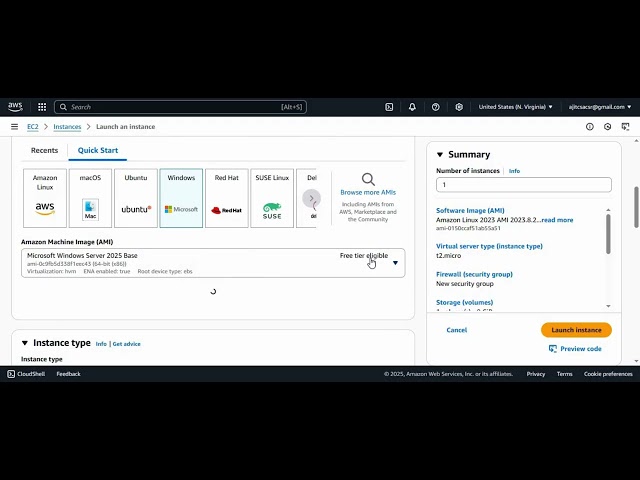This screenshot has height=480, width=640.
Task: Select the SUSE Linux AMI tile
Action: click(272, 198)
